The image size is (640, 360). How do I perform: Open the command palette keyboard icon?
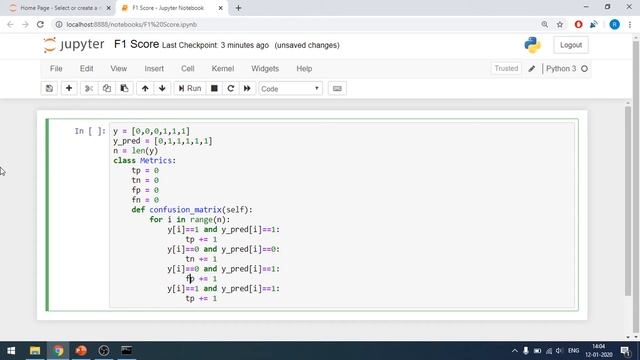pos(337,89)
